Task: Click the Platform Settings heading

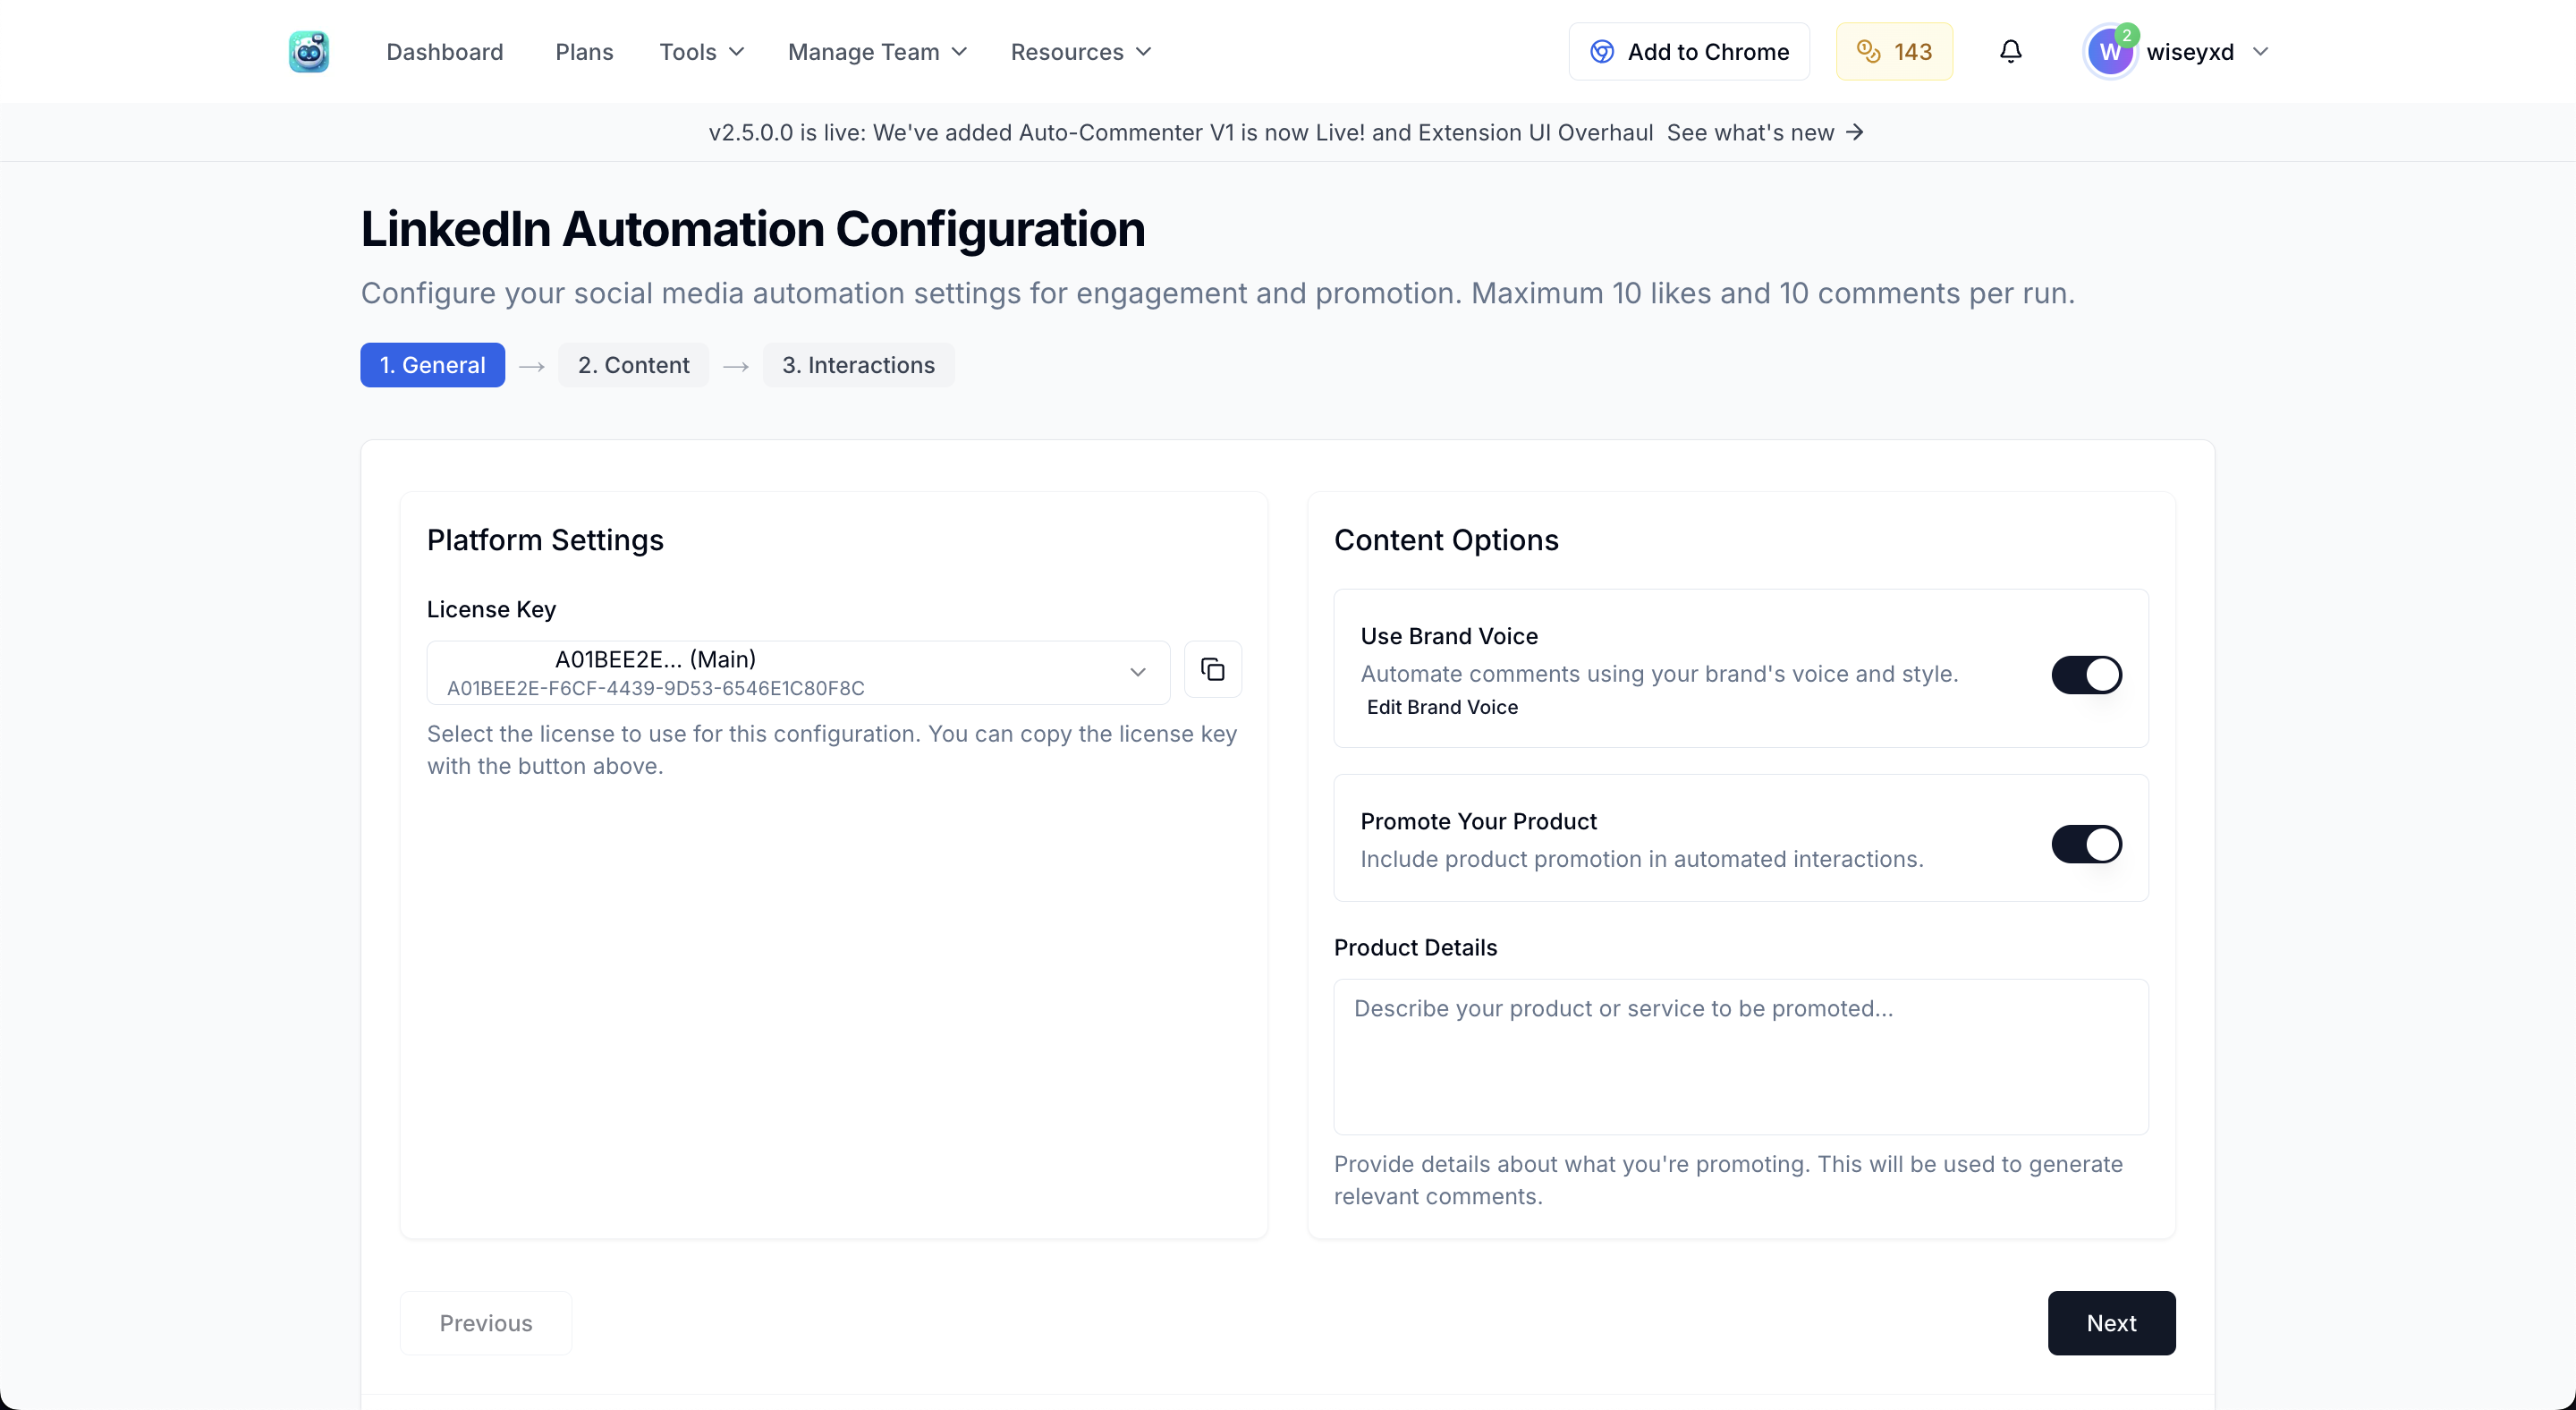Action: [x=545, y=539]
